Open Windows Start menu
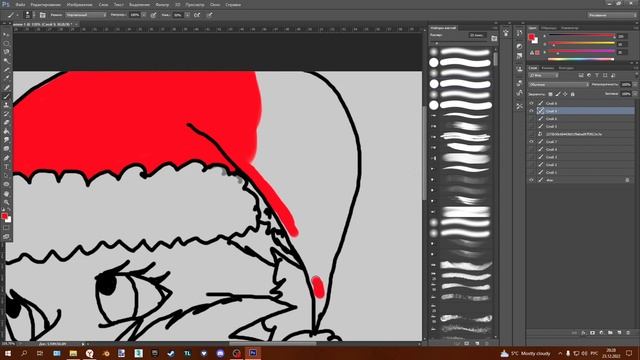 coord(7,353)
